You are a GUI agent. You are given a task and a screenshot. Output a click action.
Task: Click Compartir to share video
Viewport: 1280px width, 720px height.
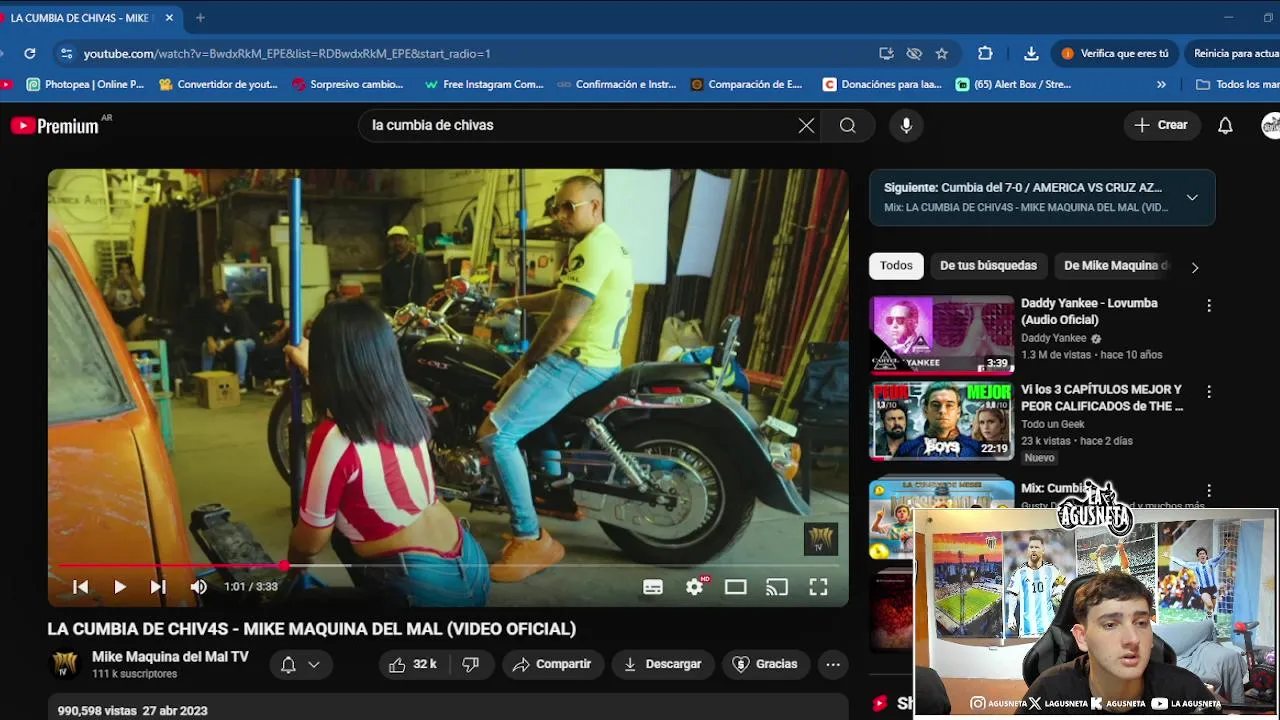552,664
